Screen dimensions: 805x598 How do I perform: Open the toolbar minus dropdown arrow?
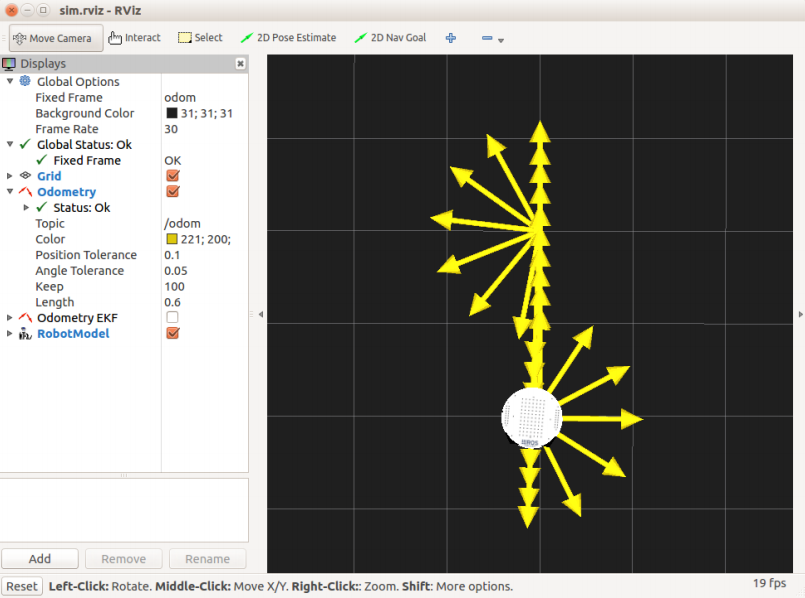tap(501, 40)
